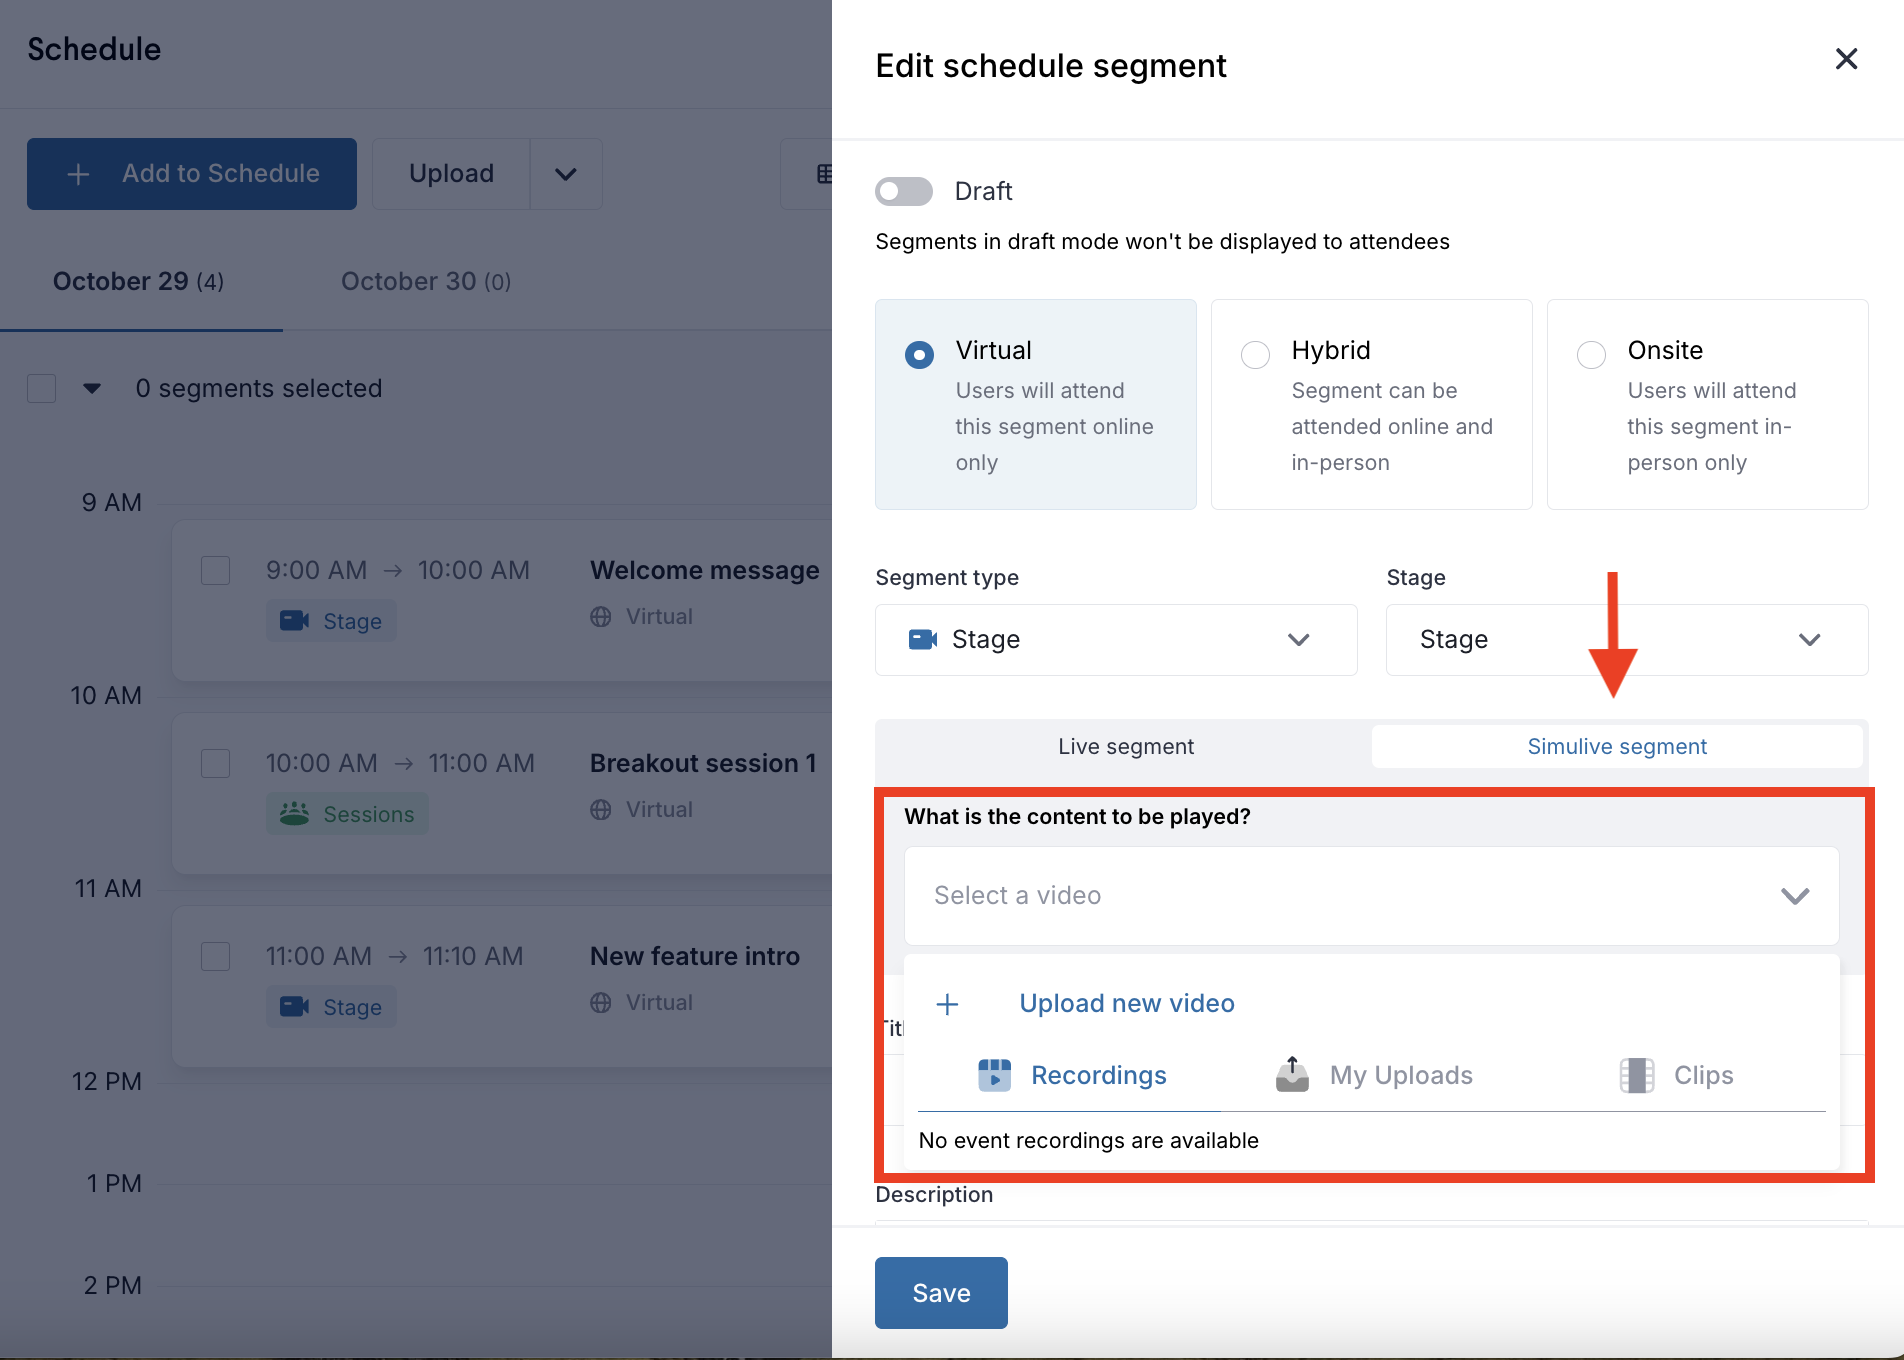
Task: Click the Welcome message title
Action: [x=705, y=570]
